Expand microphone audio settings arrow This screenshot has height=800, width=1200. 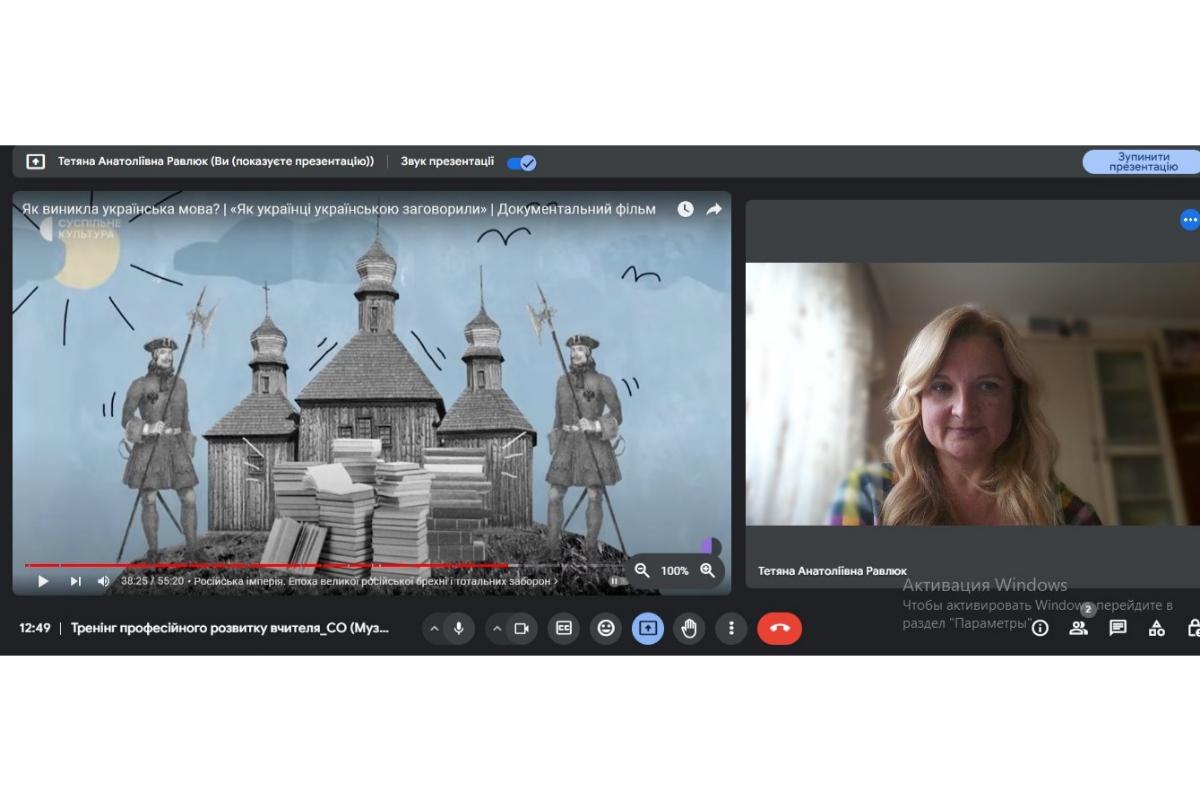click(434, 628)
